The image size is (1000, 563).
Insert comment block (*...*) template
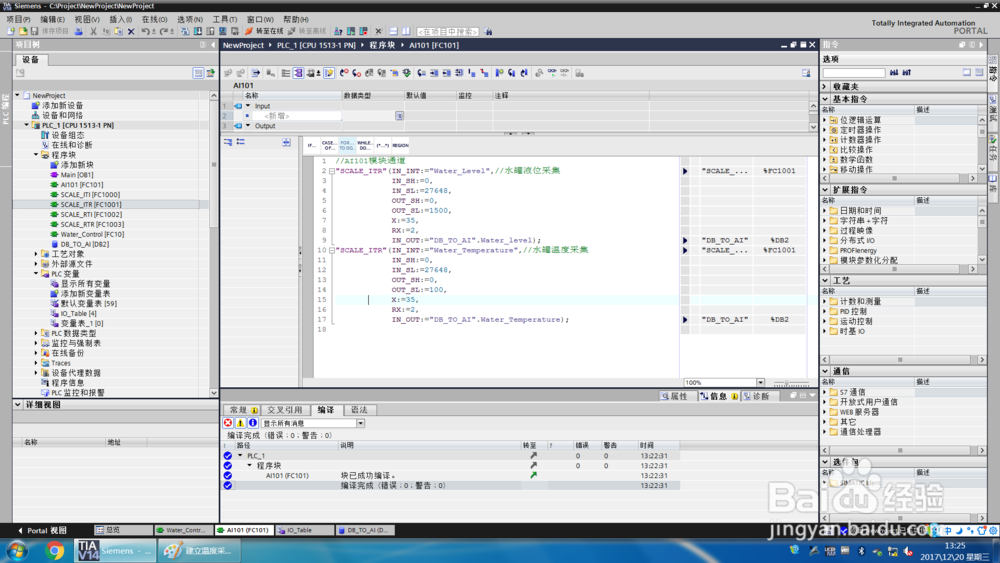click(x=383, y=145)
